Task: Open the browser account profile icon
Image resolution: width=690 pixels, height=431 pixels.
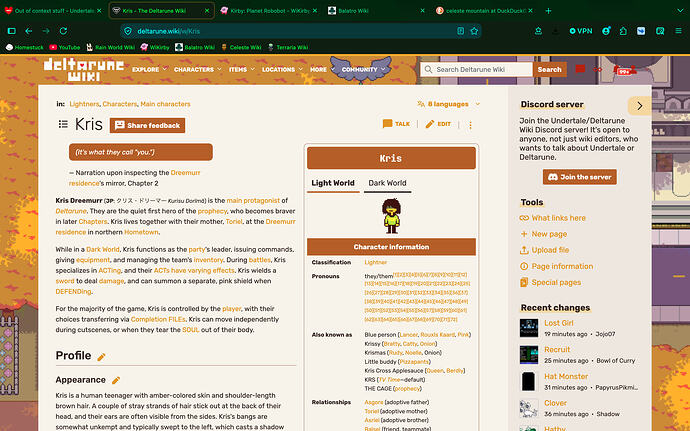Action: [x=606, y=31]
